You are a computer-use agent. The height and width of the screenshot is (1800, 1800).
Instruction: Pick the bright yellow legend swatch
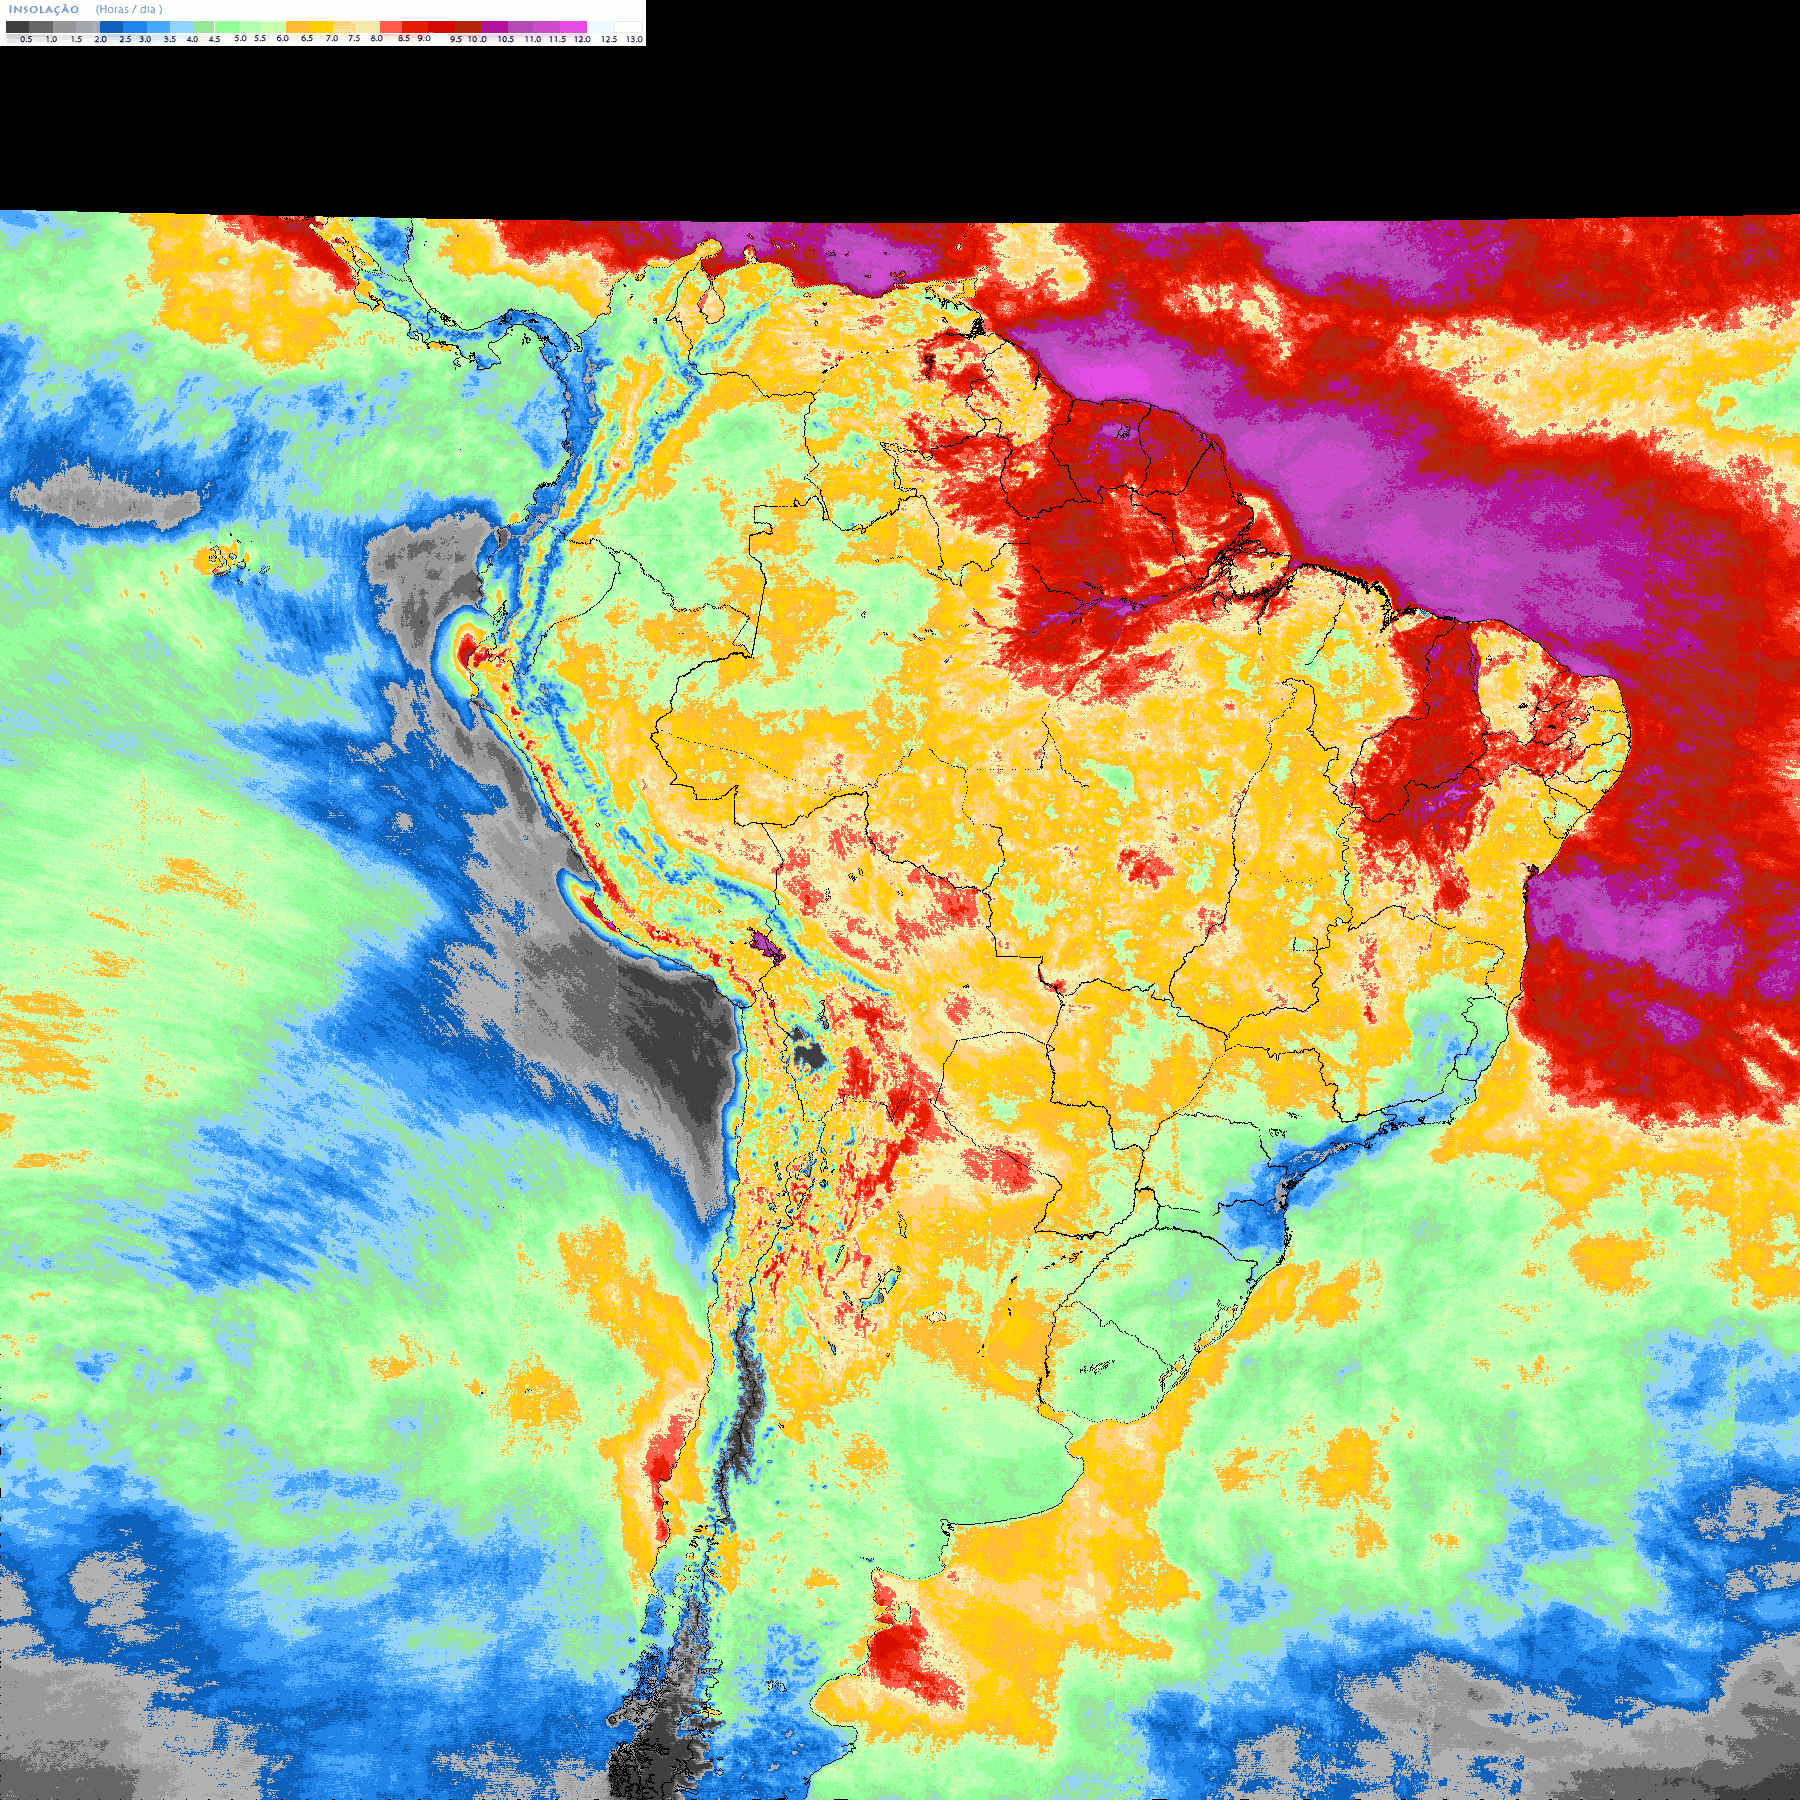[x=321, y=27]
